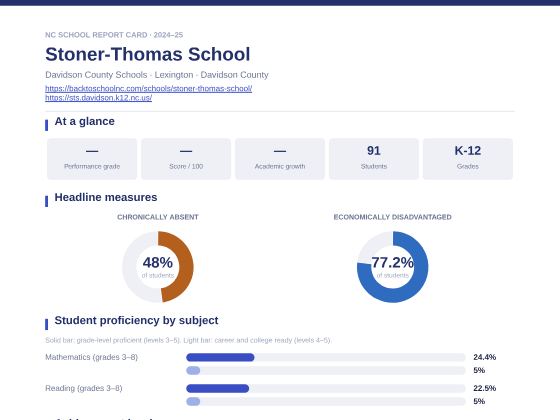The image size is (560, 420).
Task: Click the 48% chronically absent donut chart
Action: pos(158,267)
